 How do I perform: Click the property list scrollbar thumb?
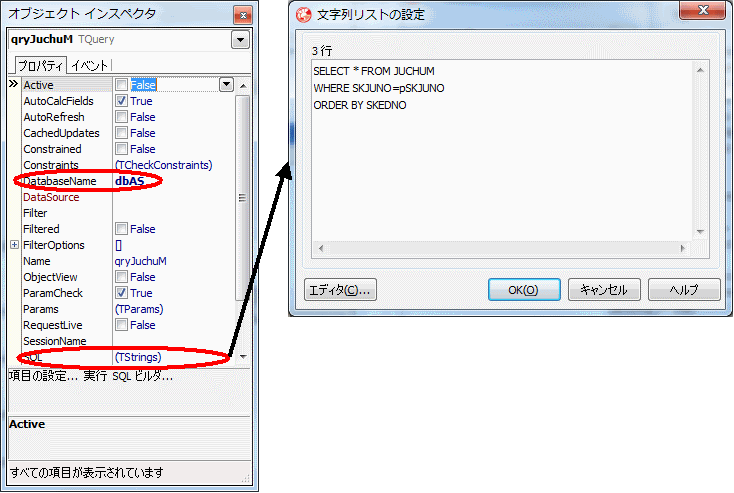coord(243,198)
